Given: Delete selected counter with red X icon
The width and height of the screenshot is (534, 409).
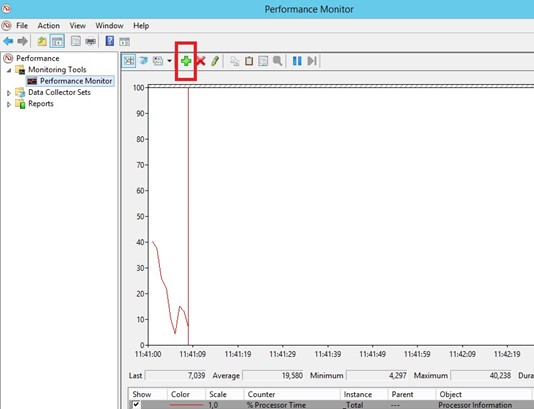Looking at the screenshot, I should click(201, 61).
